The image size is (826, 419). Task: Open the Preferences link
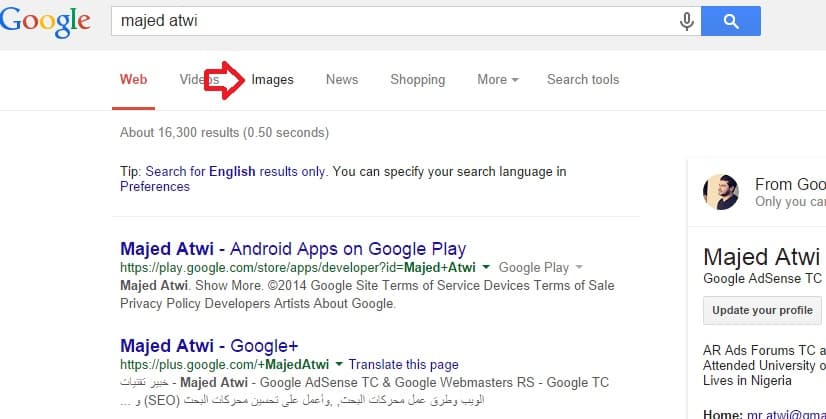click(x=155, y=187)
